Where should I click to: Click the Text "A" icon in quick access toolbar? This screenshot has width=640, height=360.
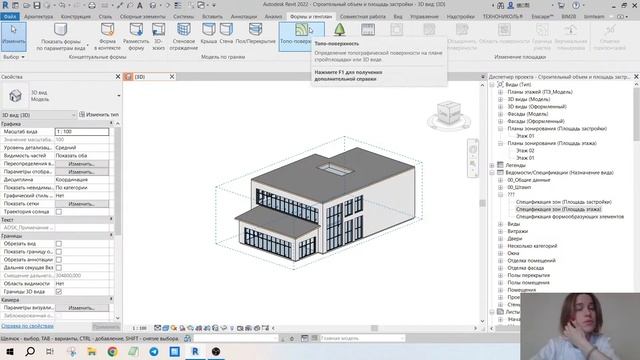(x=140, y=5)
